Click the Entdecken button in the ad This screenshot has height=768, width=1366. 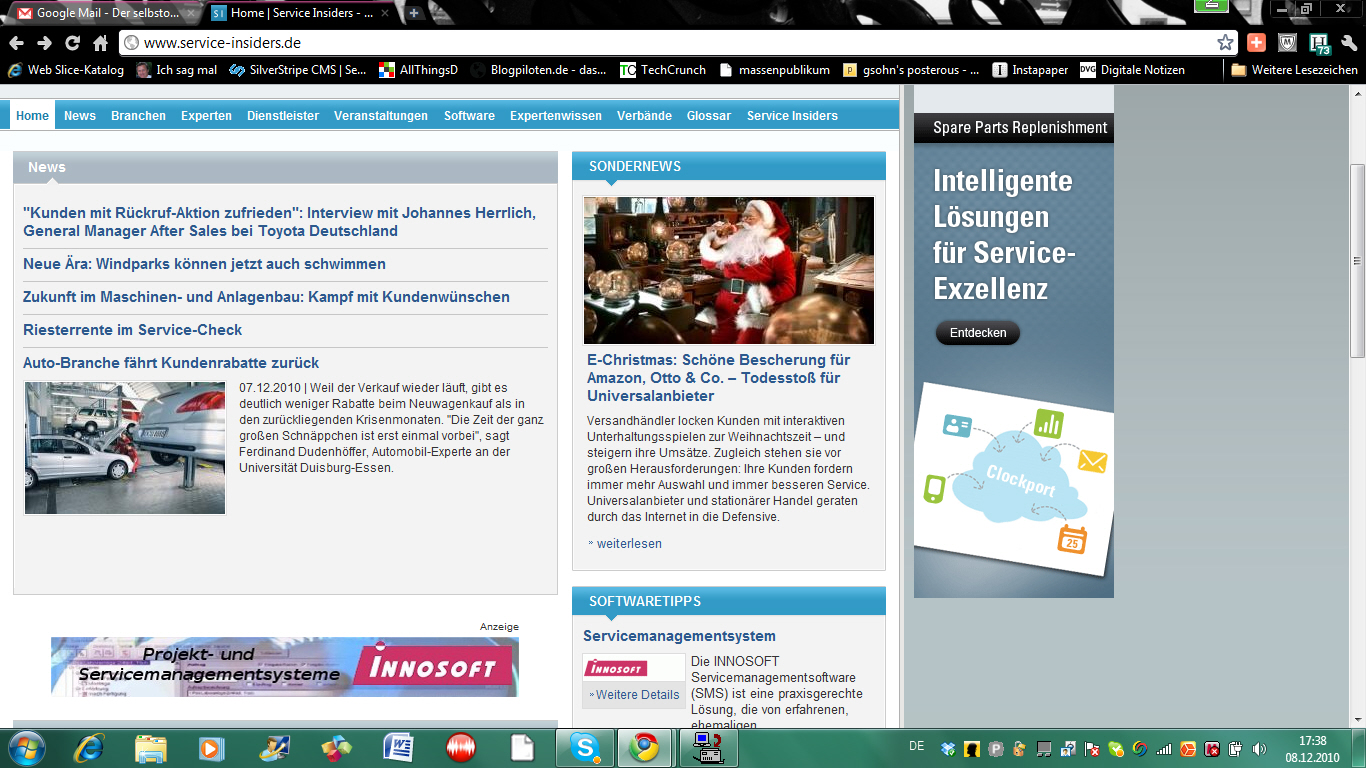click(977, 332)
